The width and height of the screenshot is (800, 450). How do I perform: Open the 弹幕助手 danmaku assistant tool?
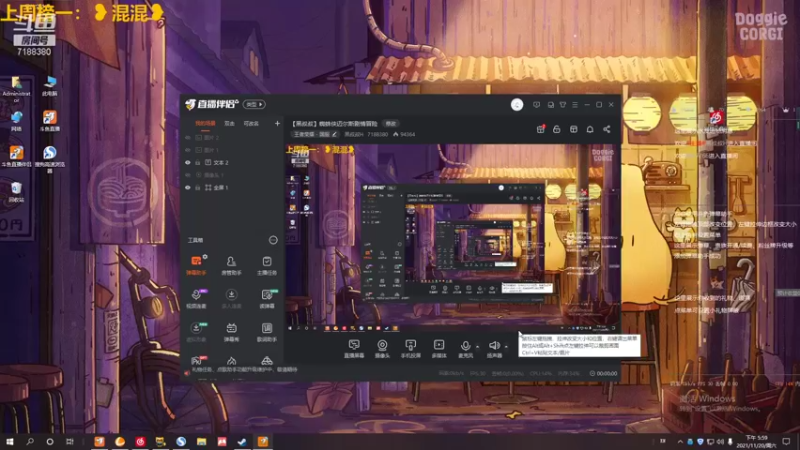point(196,266)
